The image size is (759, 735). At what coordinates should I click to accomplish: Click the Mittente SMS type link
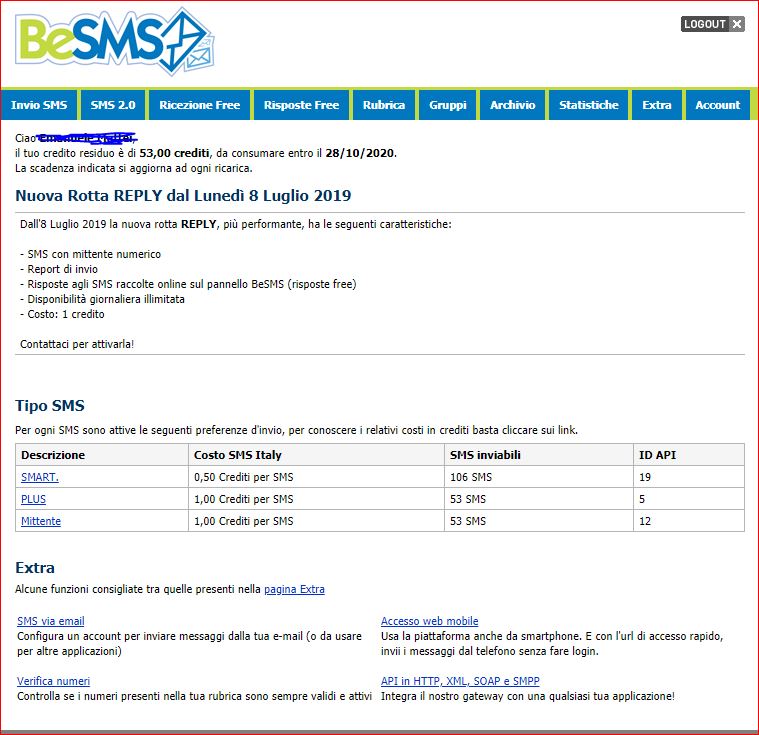pyautogui.click(x=41, y=521)
